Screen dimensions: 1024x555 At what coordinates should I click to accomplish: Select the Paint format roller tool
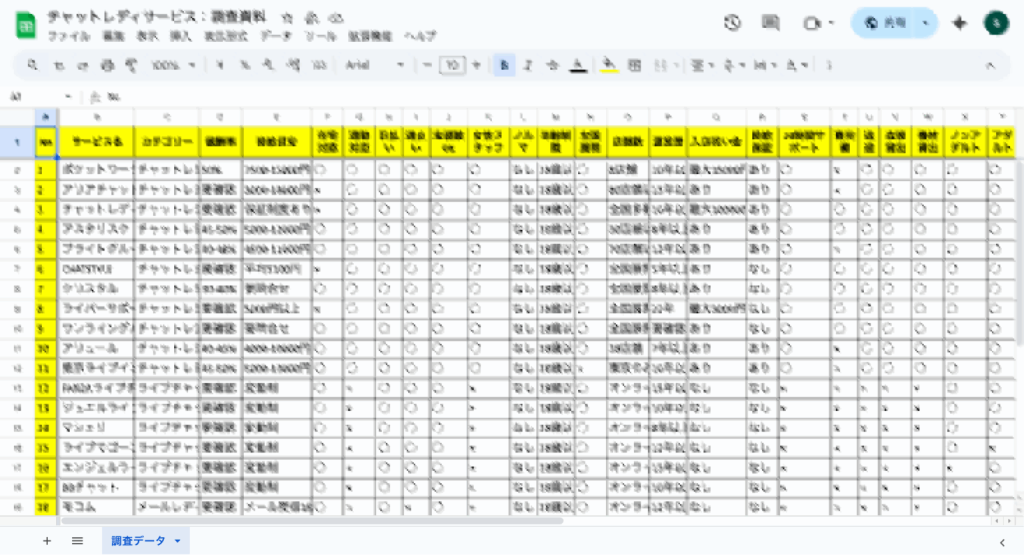(x=131, y=65)
